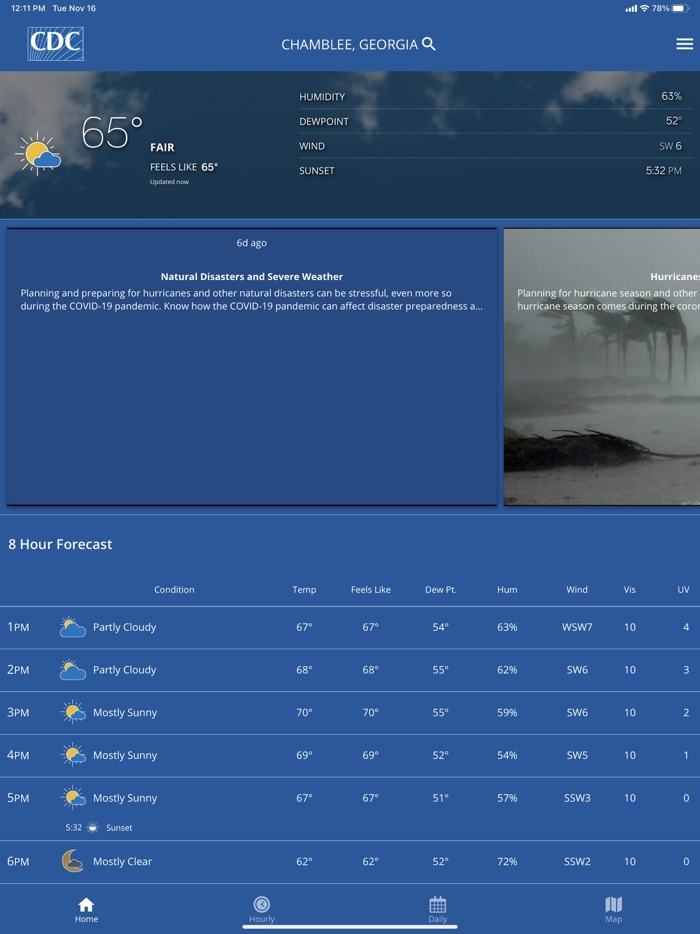Open the Hurricanes article card with photo
Image resolution: width=700 pixels, height=934 pixels.
(x=601, y=366)
